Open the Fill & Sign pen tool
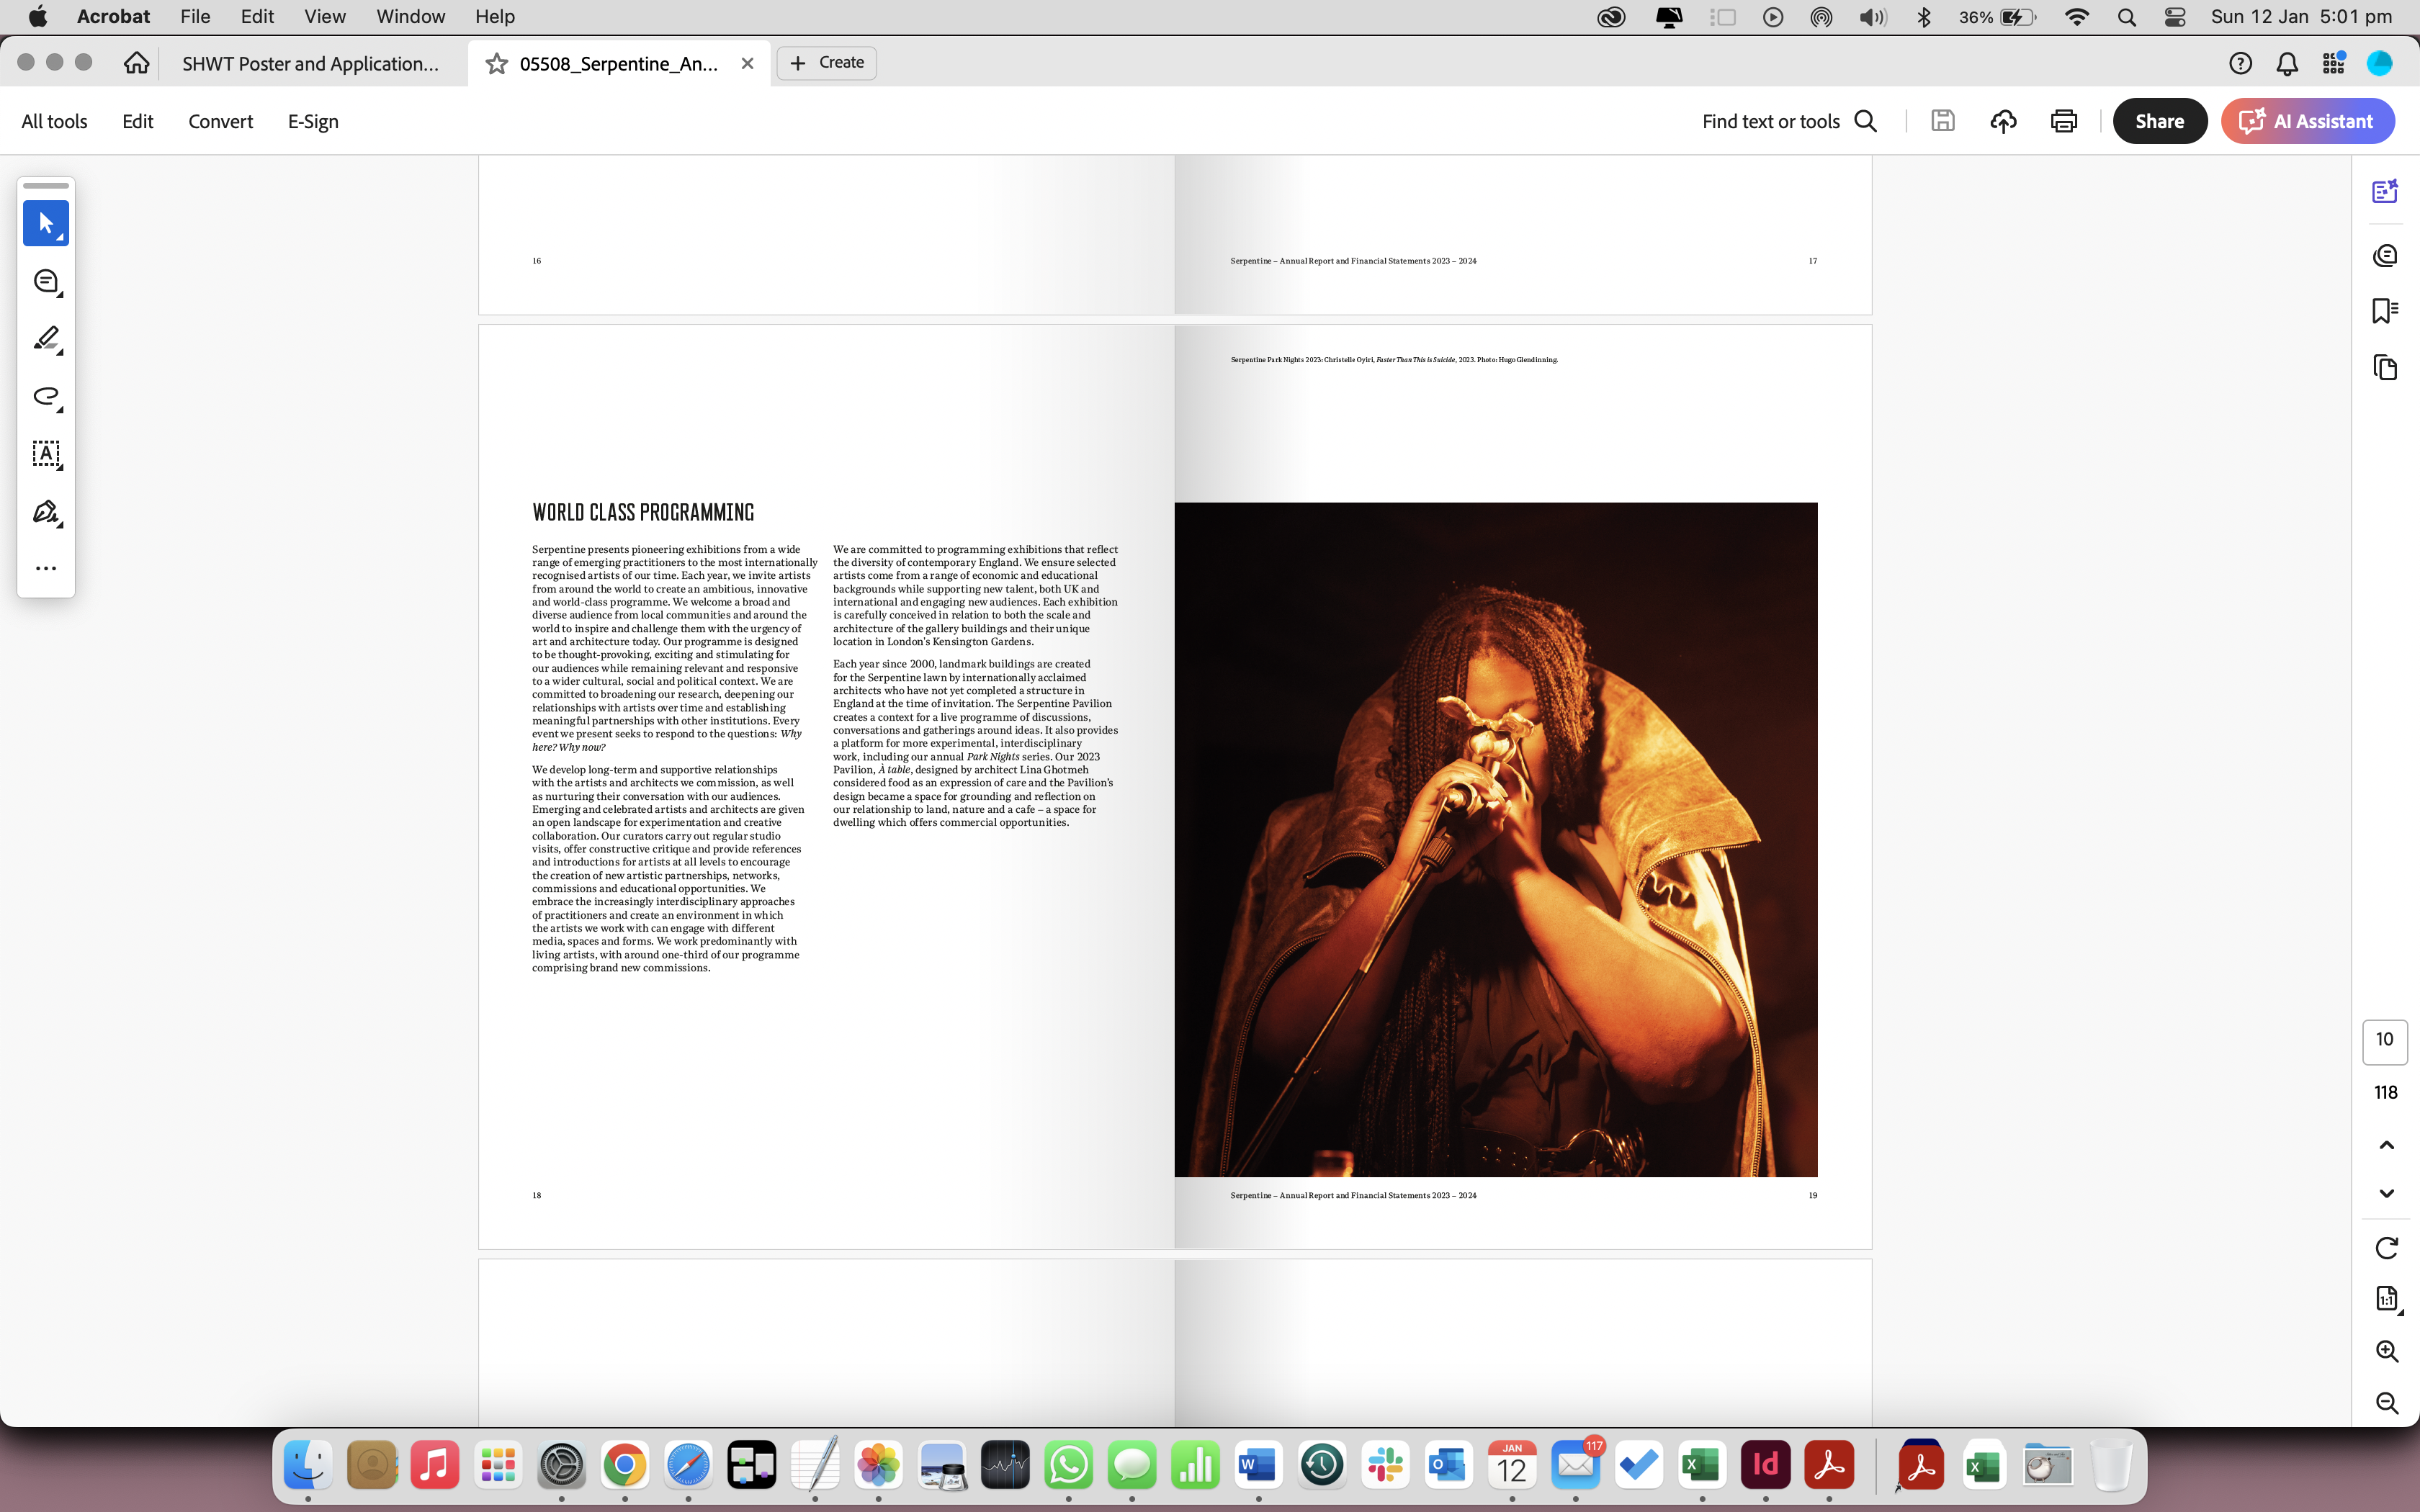The width and height of the screenshot is (2420, 1512). coord(46,512)
